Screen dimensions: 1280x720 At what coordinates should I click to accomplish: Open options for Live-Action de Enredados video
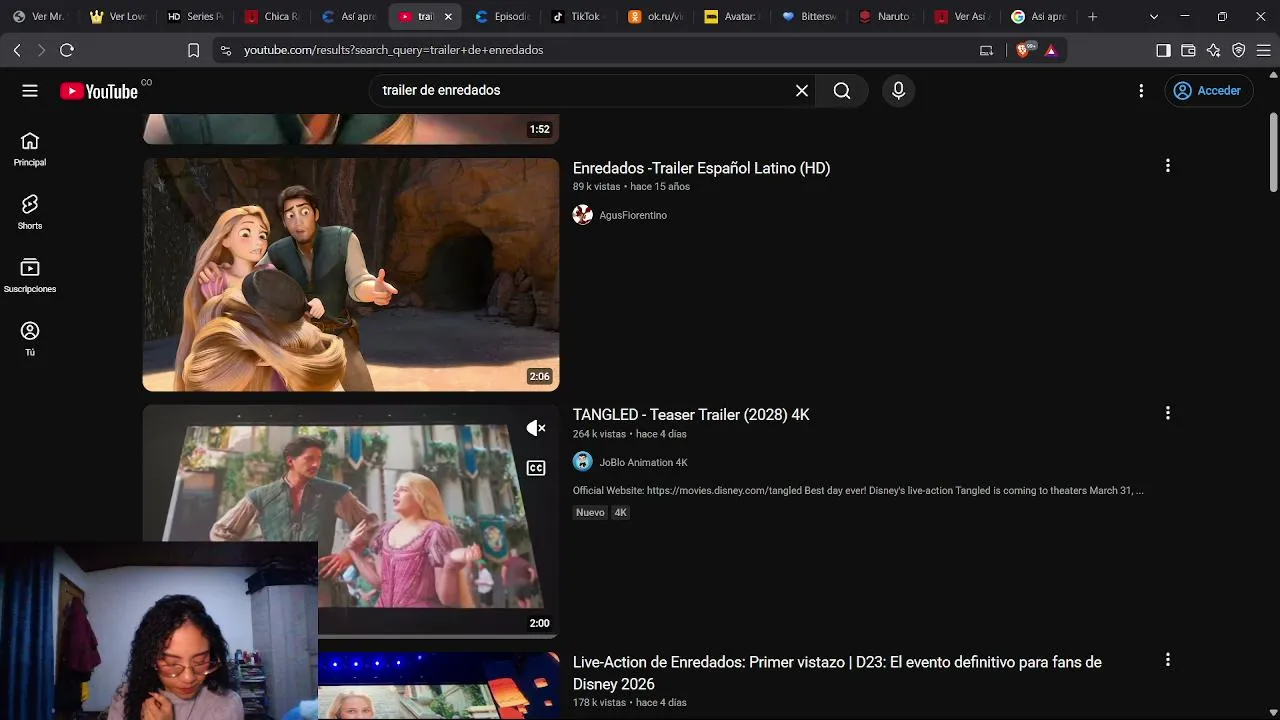[x=1167, y=660]
